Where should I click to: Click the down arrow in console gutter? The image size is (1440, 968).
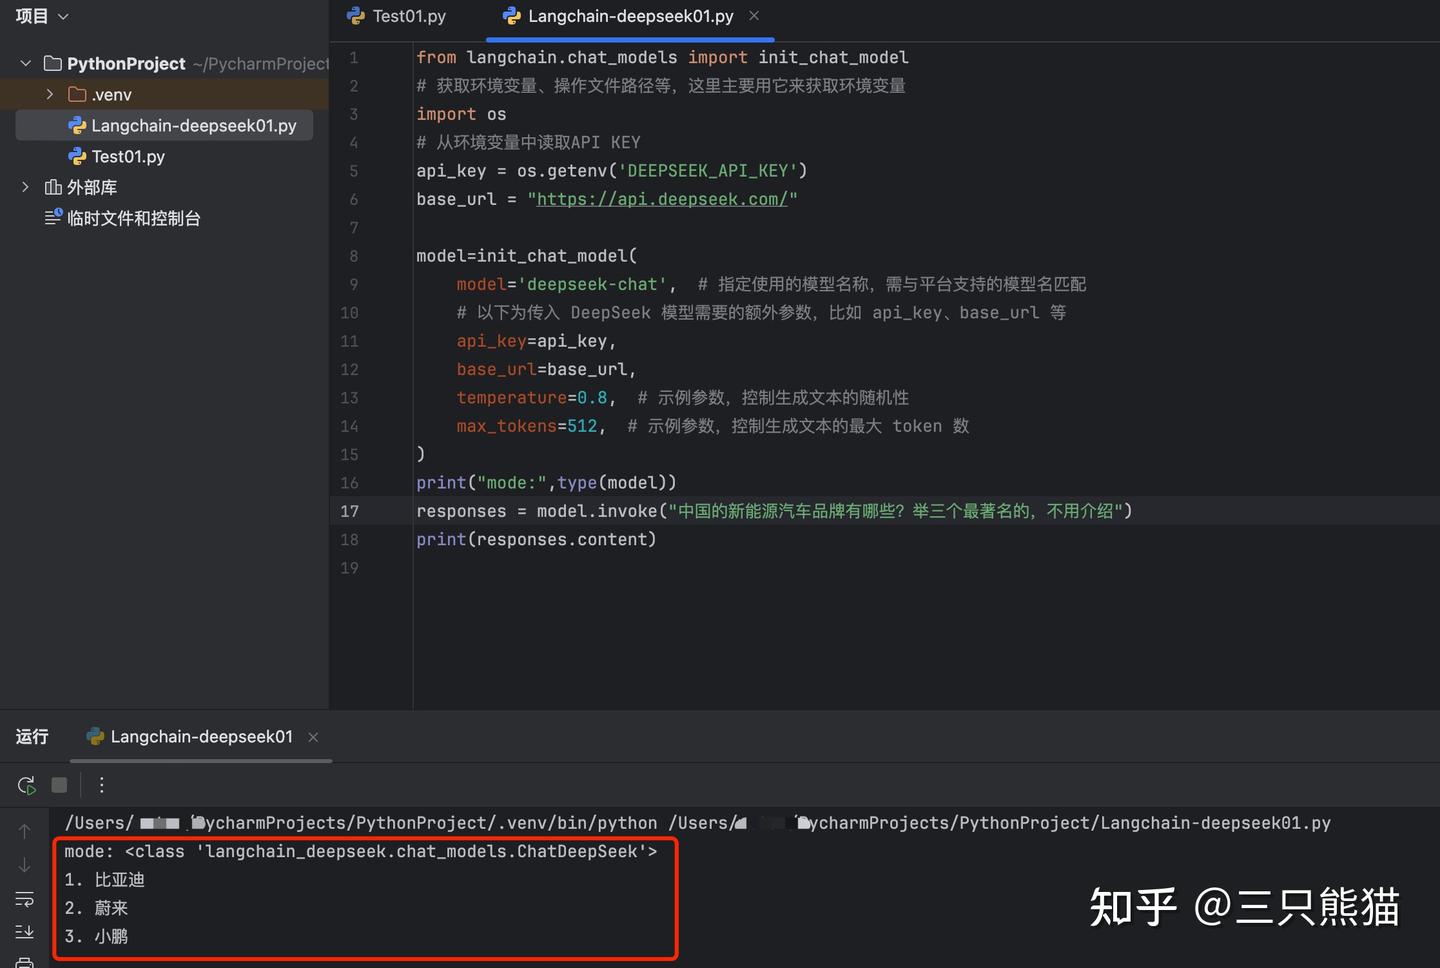click(25, 865)
